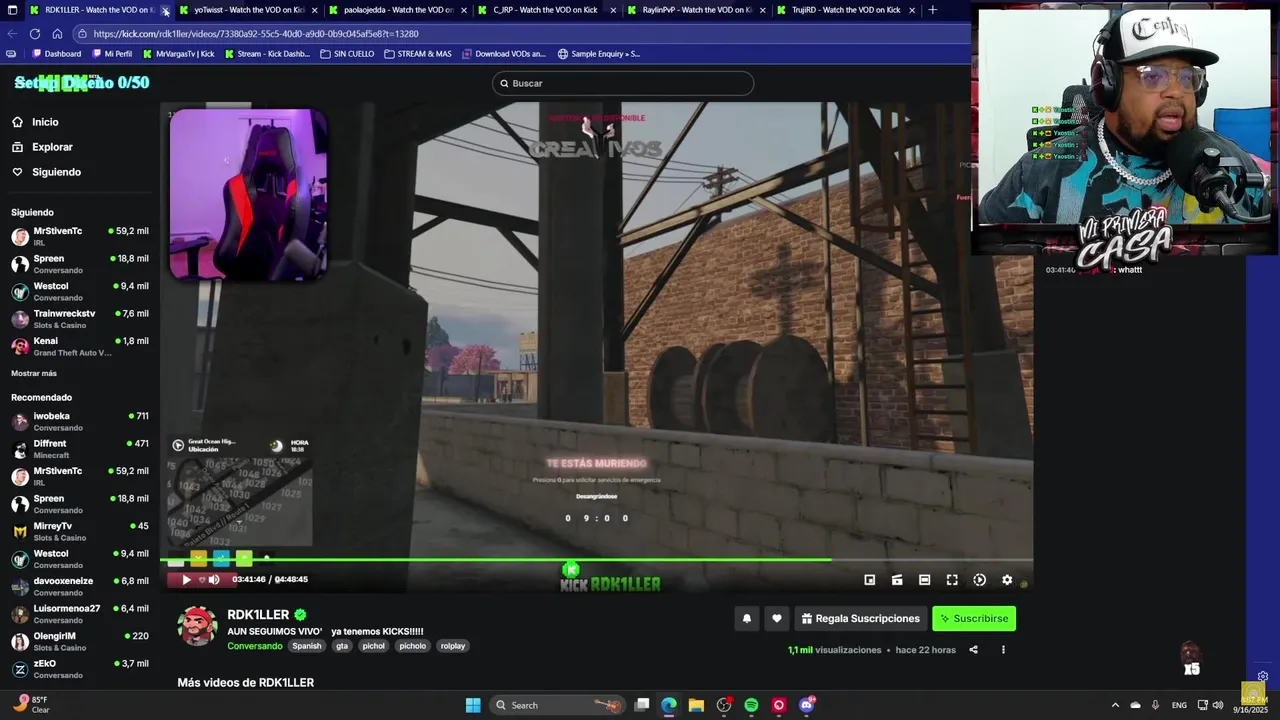Toggle fullscreen in video player
1280x720 pixels.
point(952,580)
